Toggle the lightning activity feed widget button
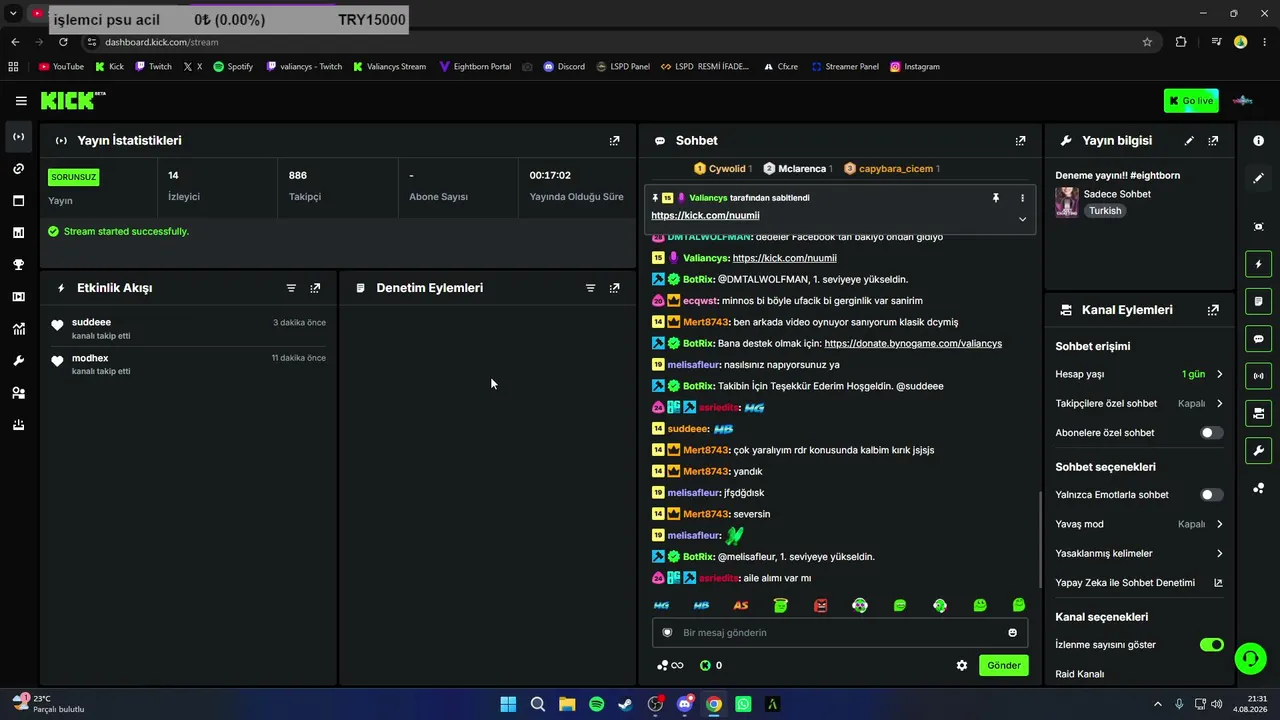Viewport: 1280px width, 720px height. [x=1258, y=264]
